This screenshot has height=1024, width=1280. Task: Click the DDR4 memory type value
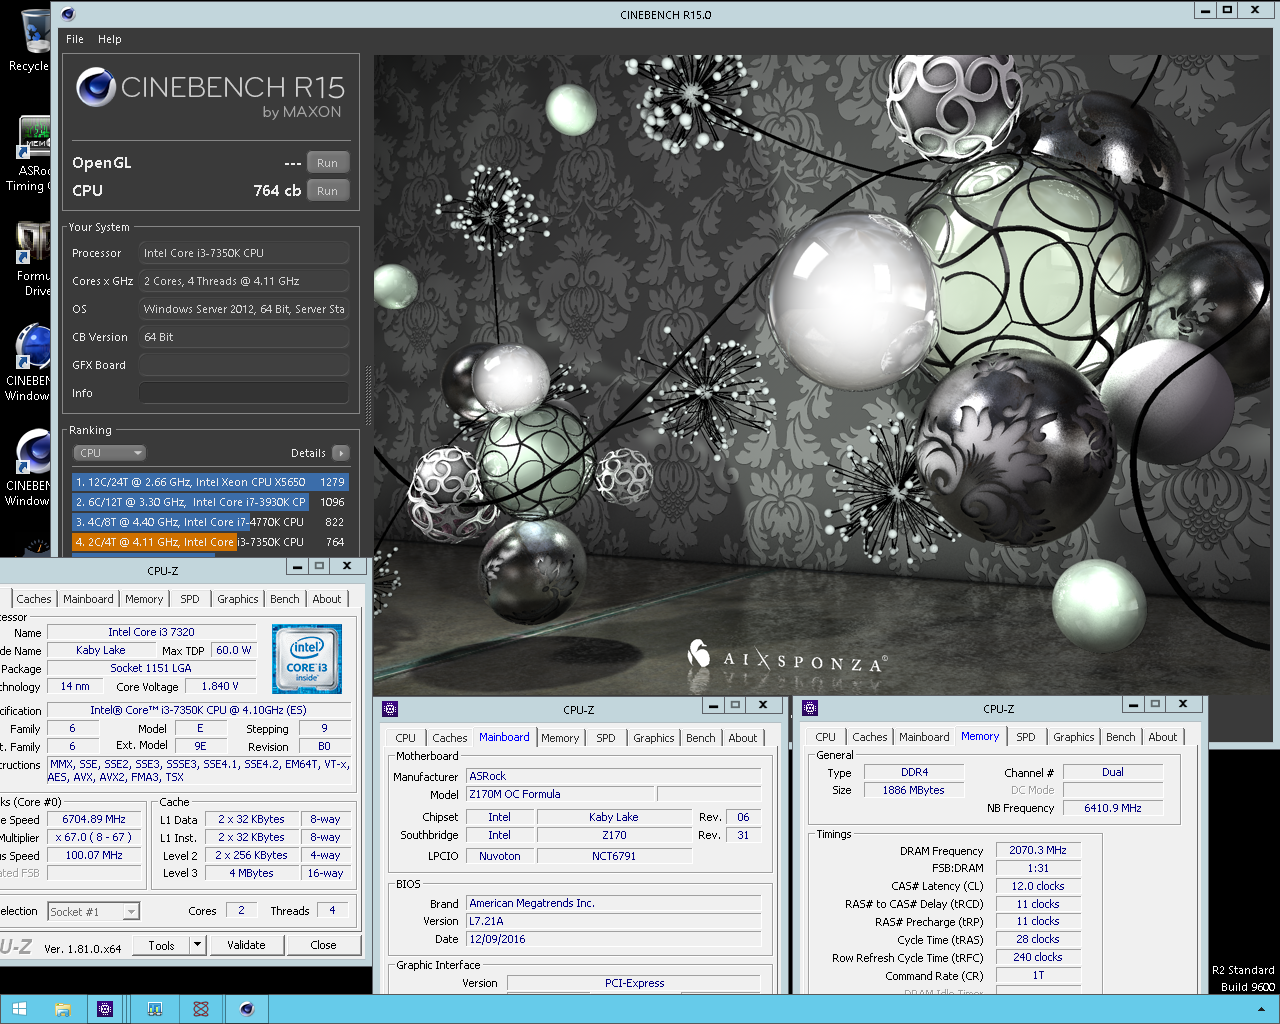pyautogui.click(x=914, y=772)
